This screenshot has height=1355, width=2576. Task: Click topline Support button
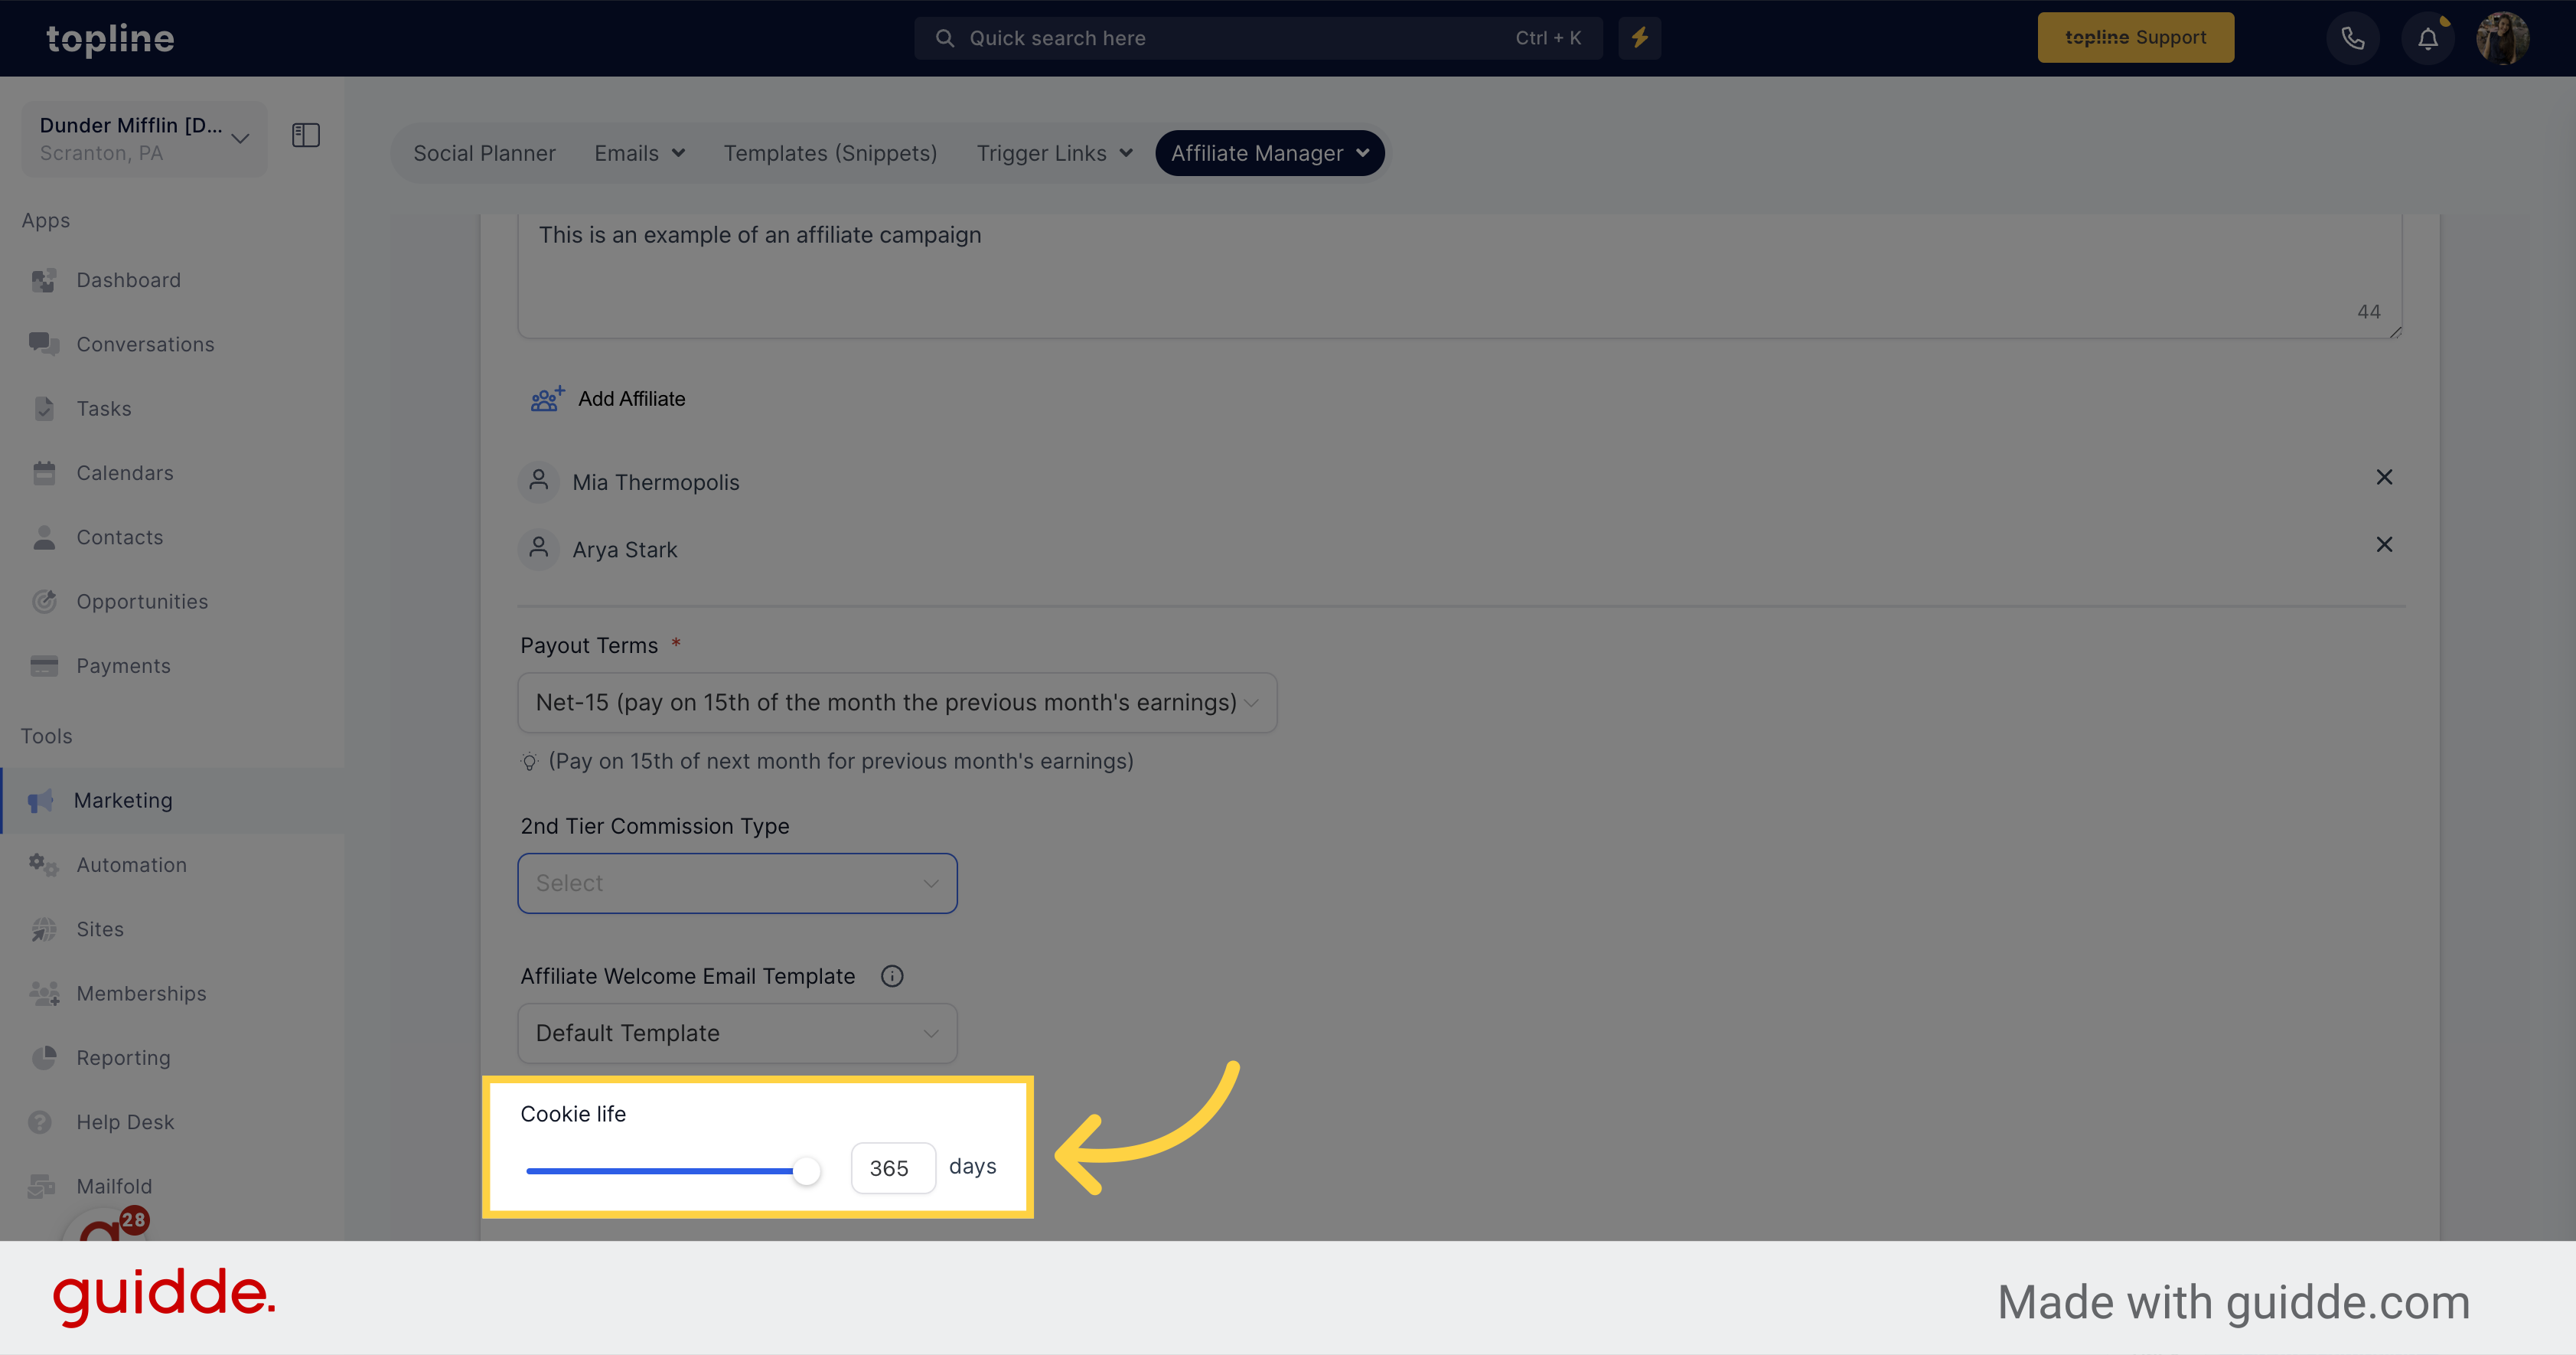pos(2134,38)
